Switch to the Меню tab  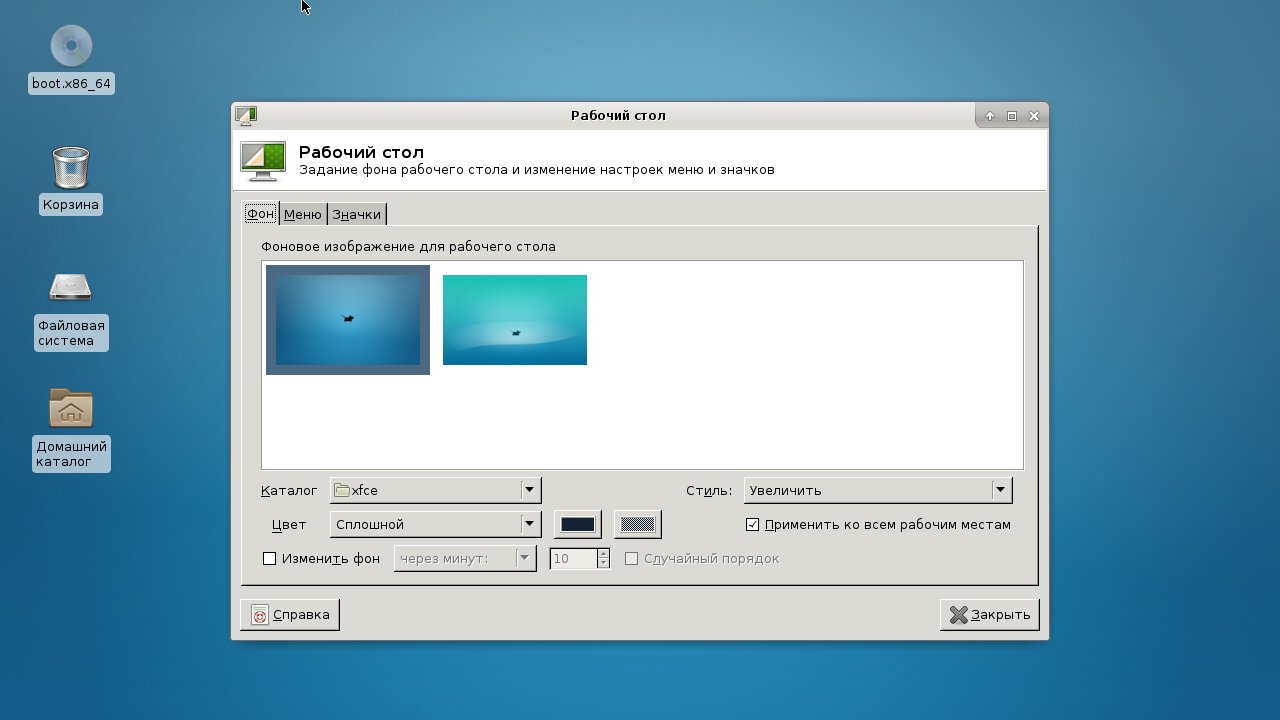[302, 214]
